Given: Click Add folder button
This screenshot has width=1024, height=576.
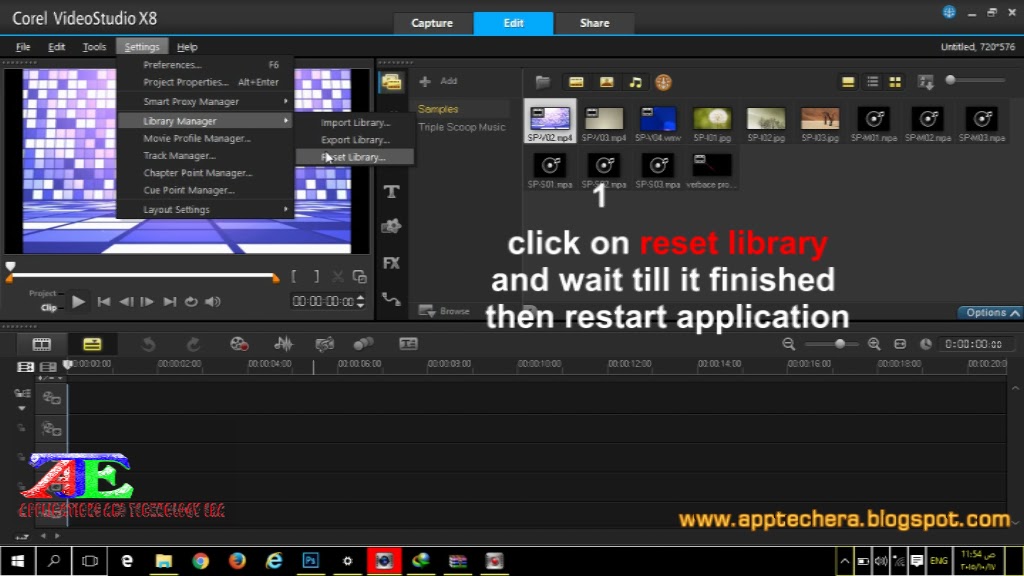Looking at the screenshot, I should (438, 81).
